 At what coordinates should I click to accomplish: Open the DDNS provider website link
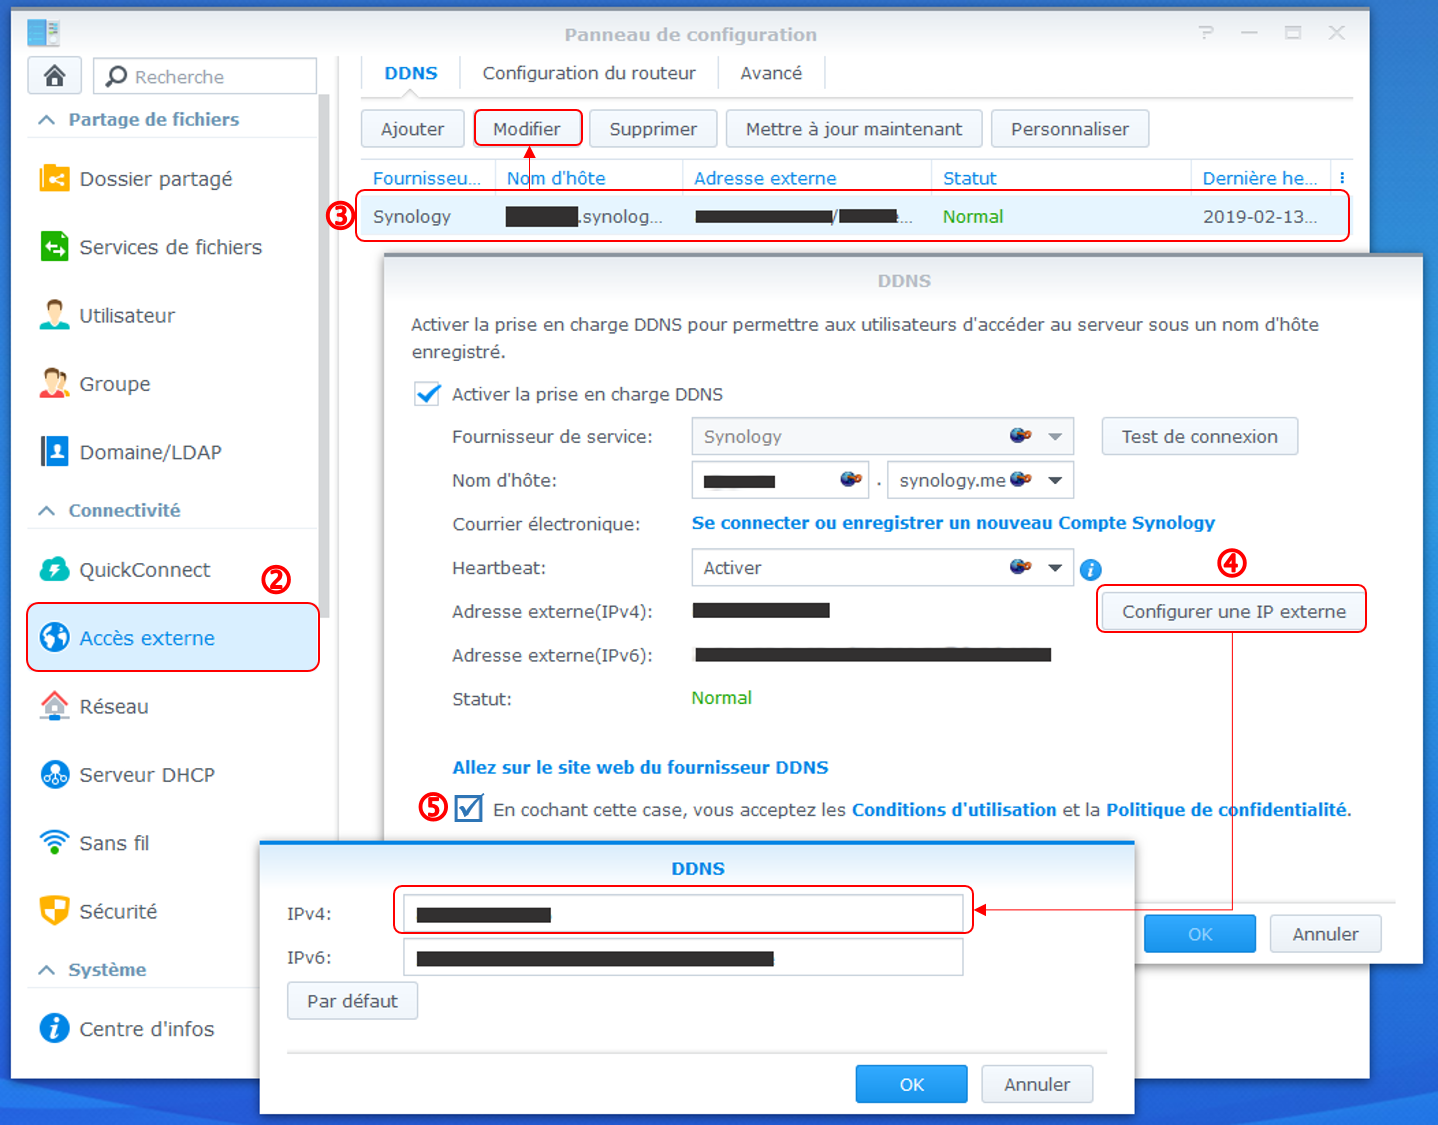pyautogui.click(x=640, y=767)
